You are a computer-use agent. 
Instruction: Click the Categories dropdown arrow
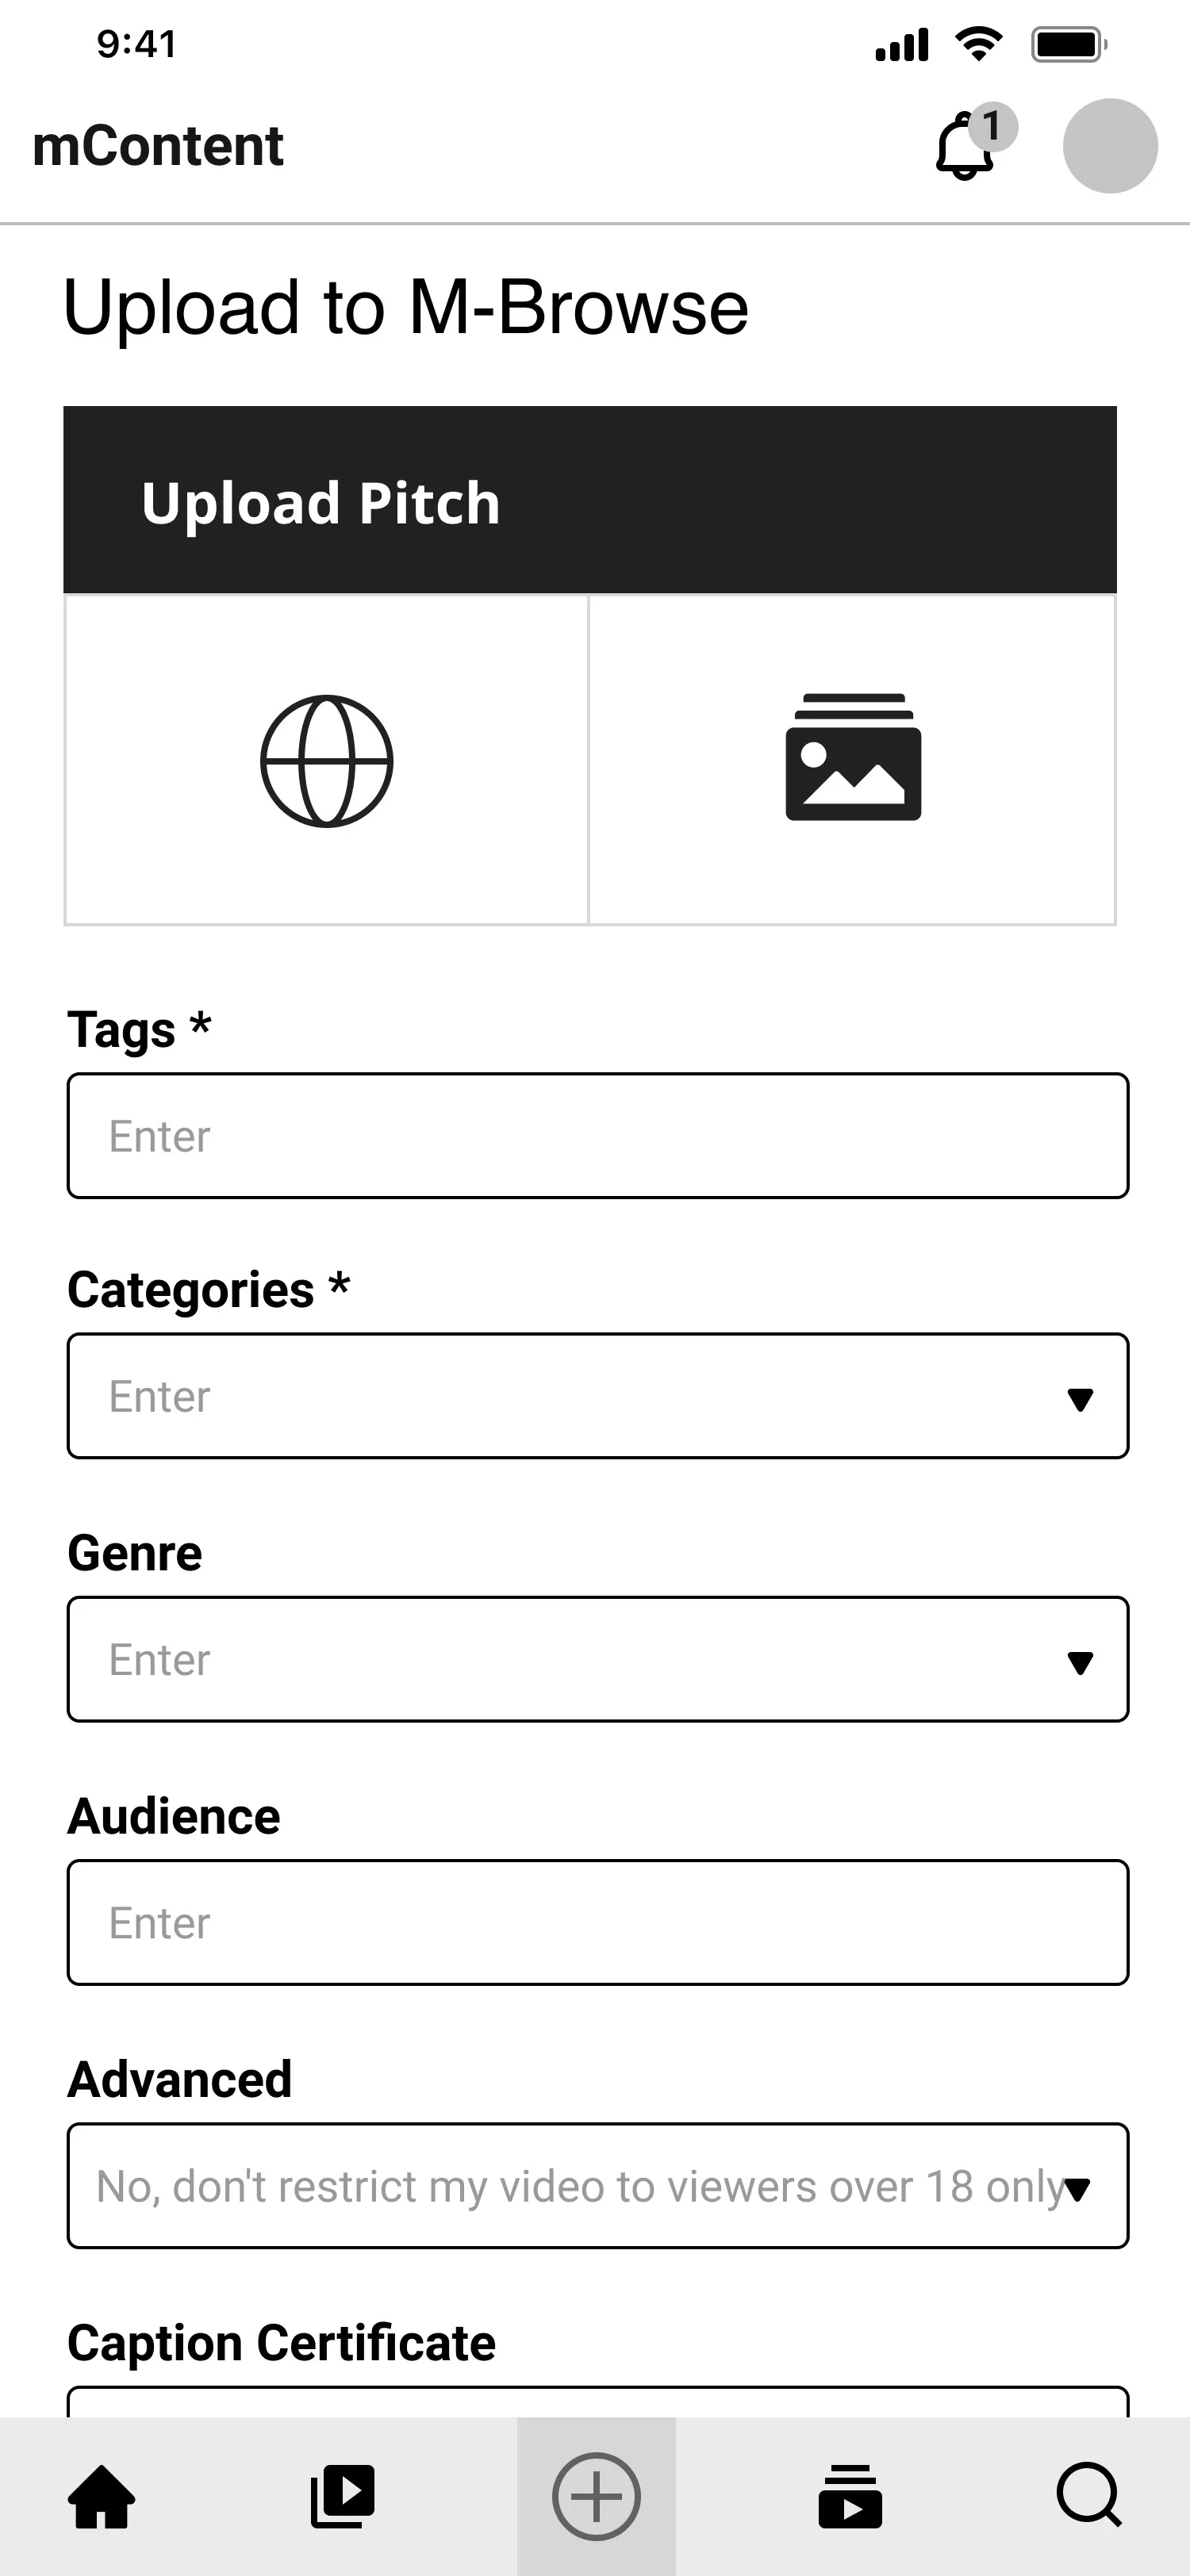(1080, 1399)
